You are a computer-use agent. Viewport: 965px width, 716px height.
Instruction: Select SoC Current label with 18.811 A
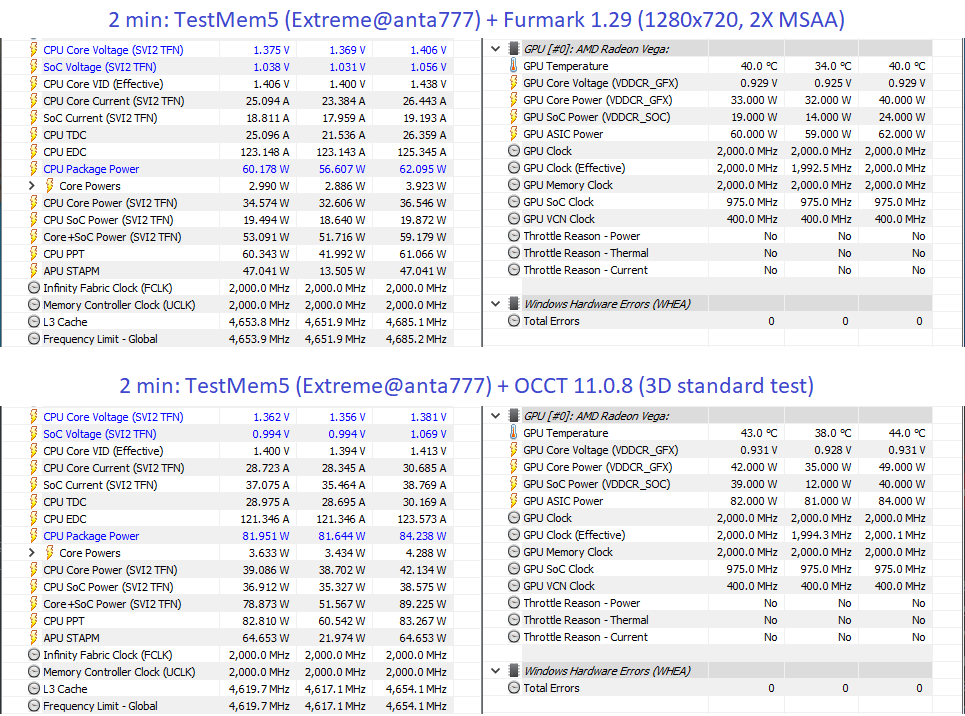point(100,118)
